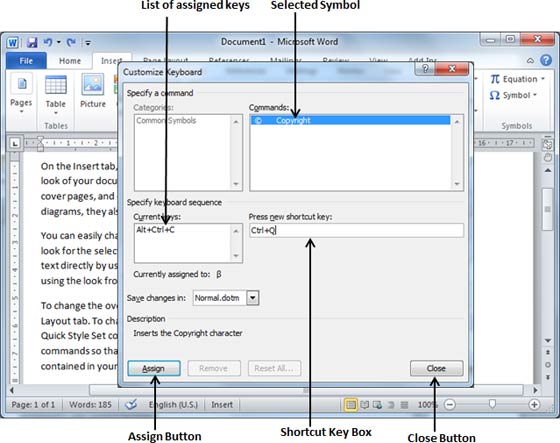Toggle the ruler icon above vertical scrollbar
This screenshot has height=443, width=560.
pos(547,144)
